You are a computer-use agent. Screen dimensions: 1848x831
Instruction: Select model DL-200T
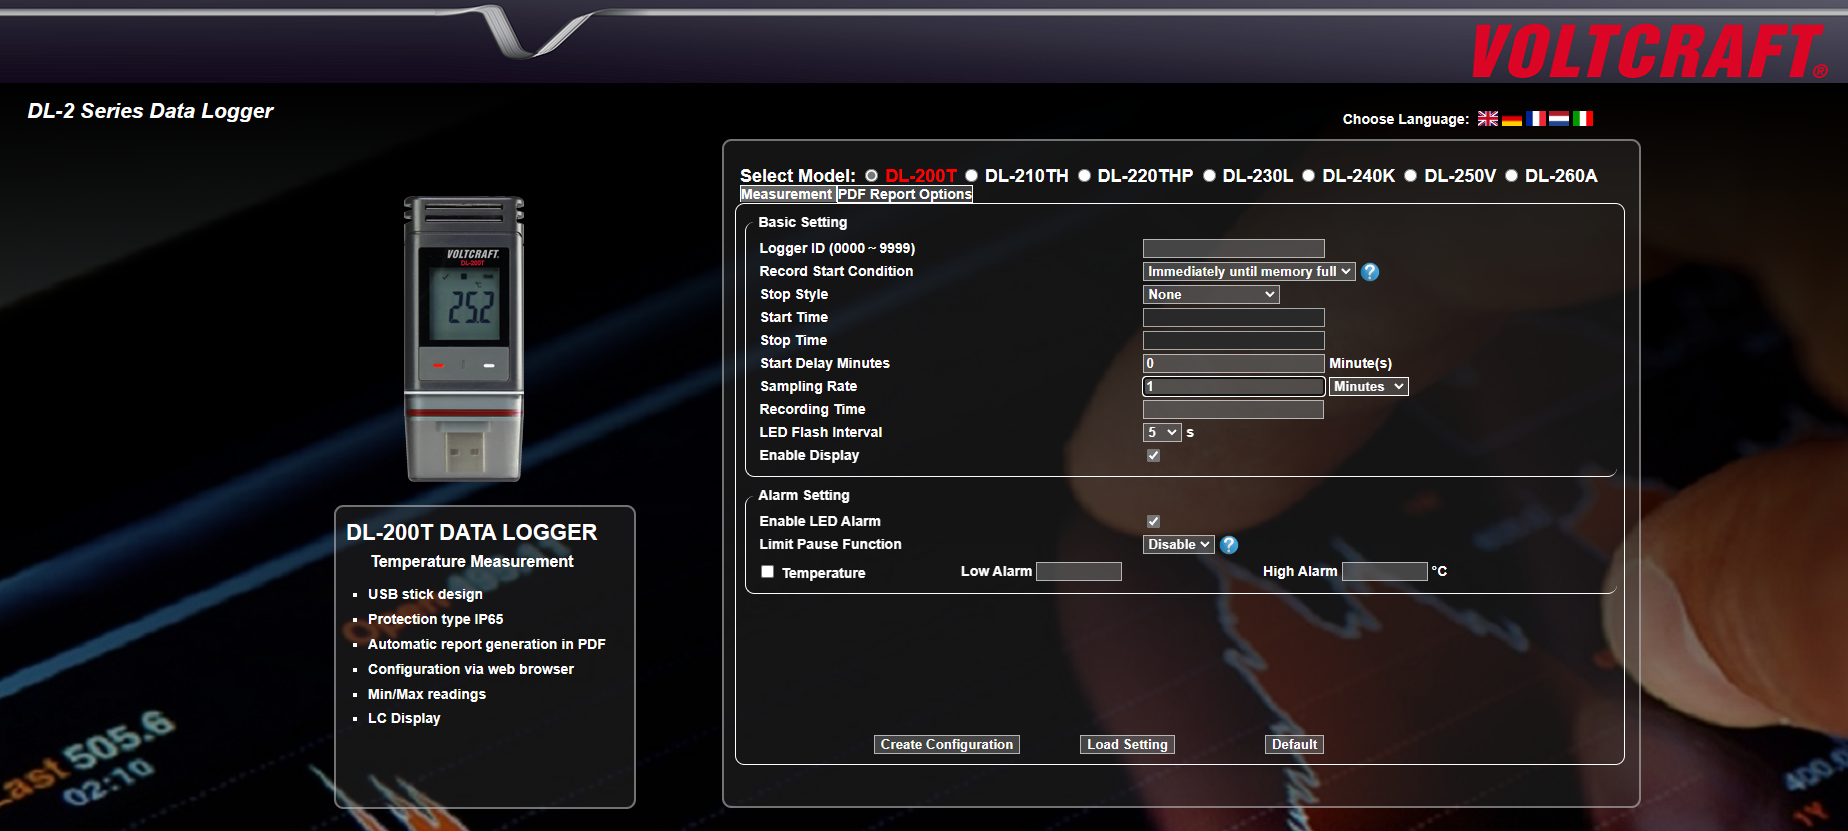point(872,176)
